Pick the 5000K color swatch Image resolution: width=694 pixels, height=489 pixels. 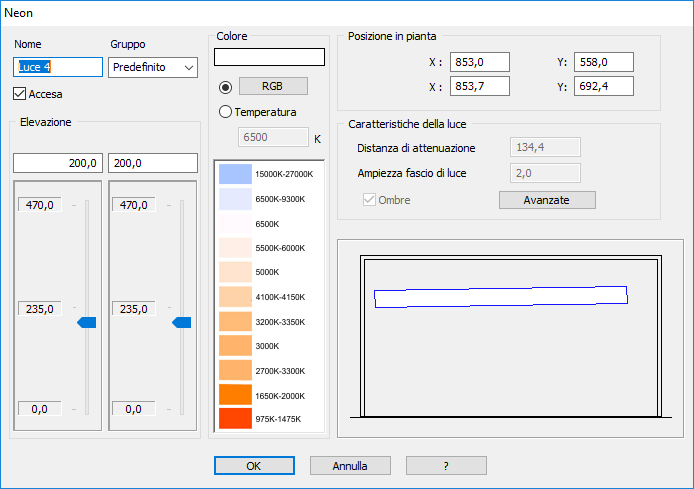point(235,272)
